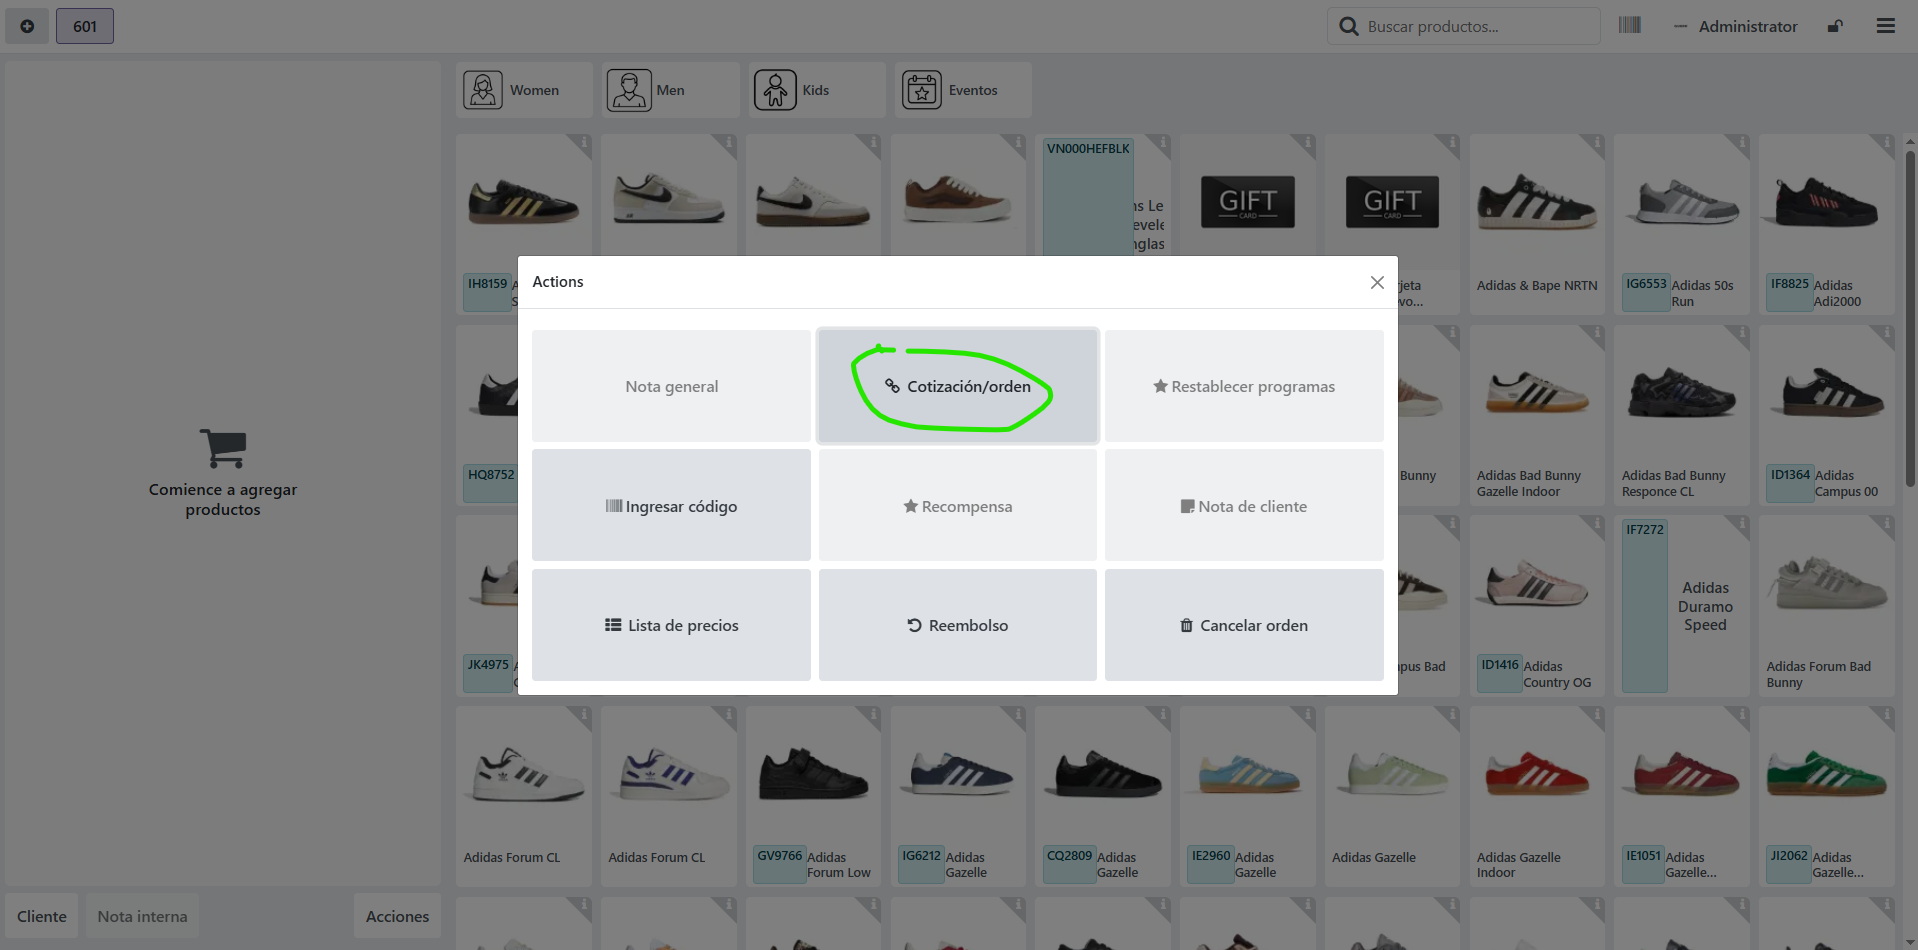Select Adidas & Bape NRTN product
Viewport: 1918px width, 950px height.
(1537, 225)
